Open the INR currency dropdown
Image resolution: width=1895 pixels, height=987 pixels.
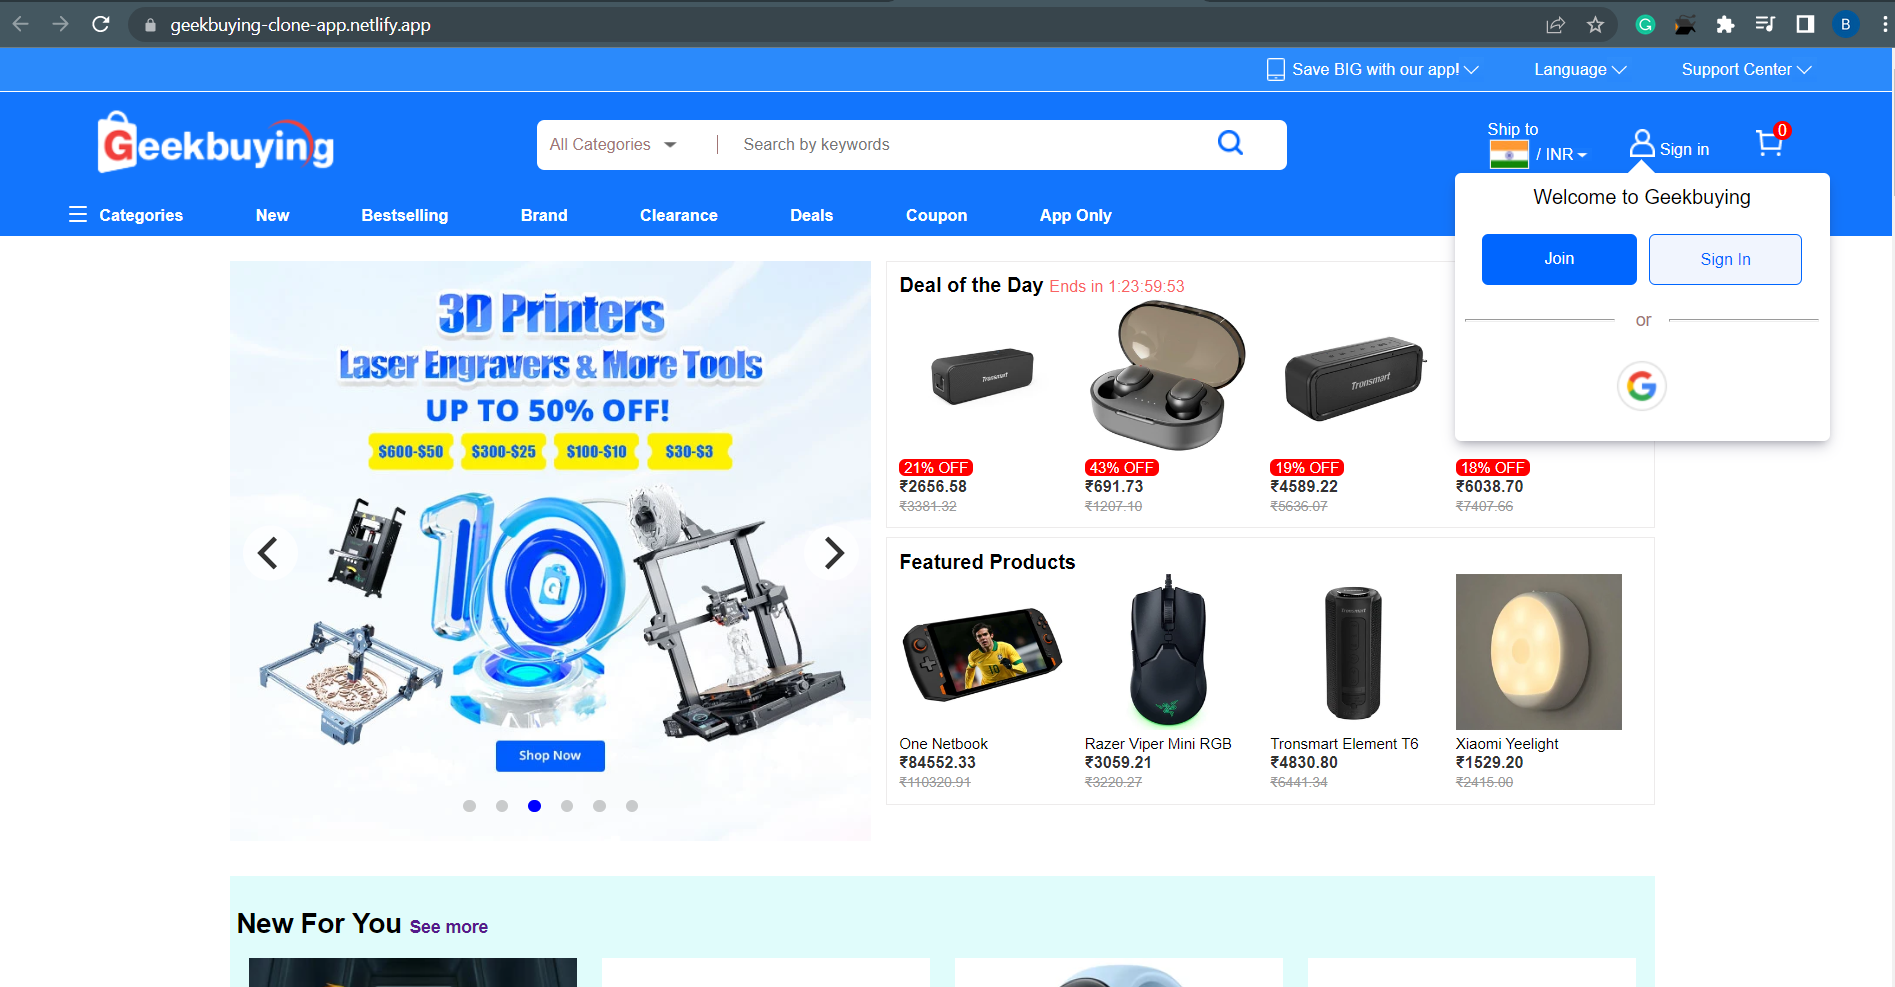coord(1562,154)
